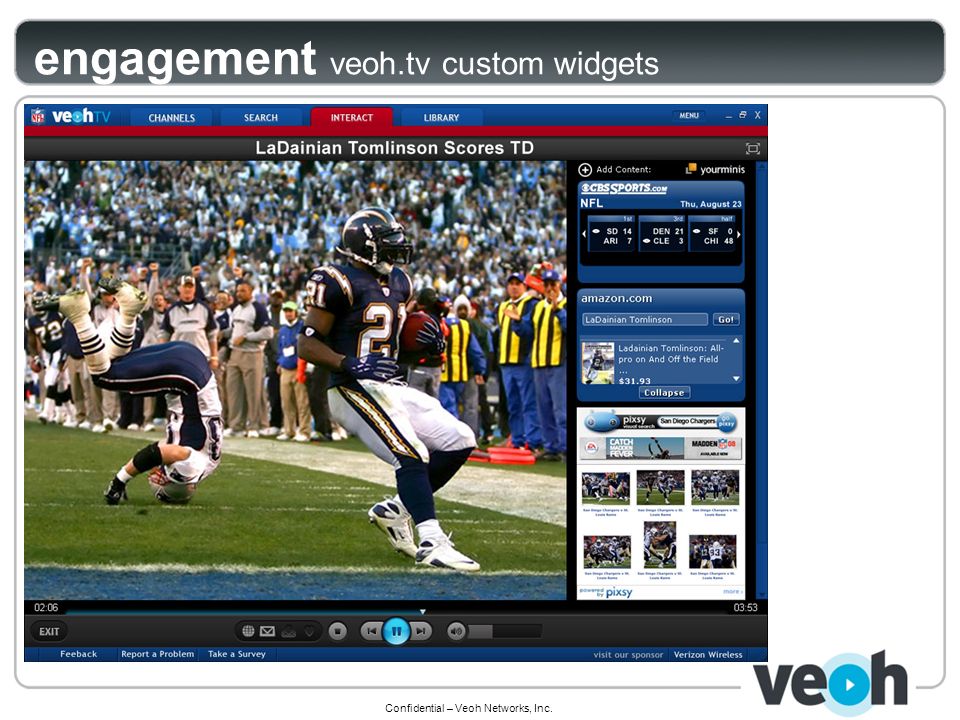The image size is (960, 720).
Task: Move Amazon results up with up arrow
Action: [x=736, y=340]
